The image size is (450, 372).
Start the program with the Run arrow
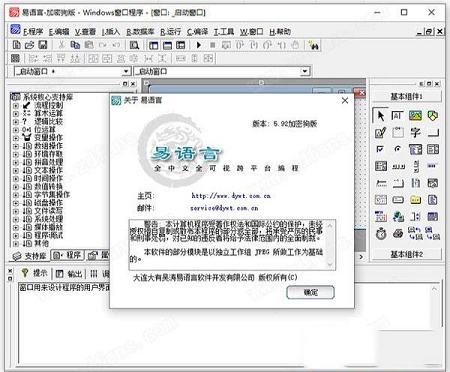tap(199, 45)
